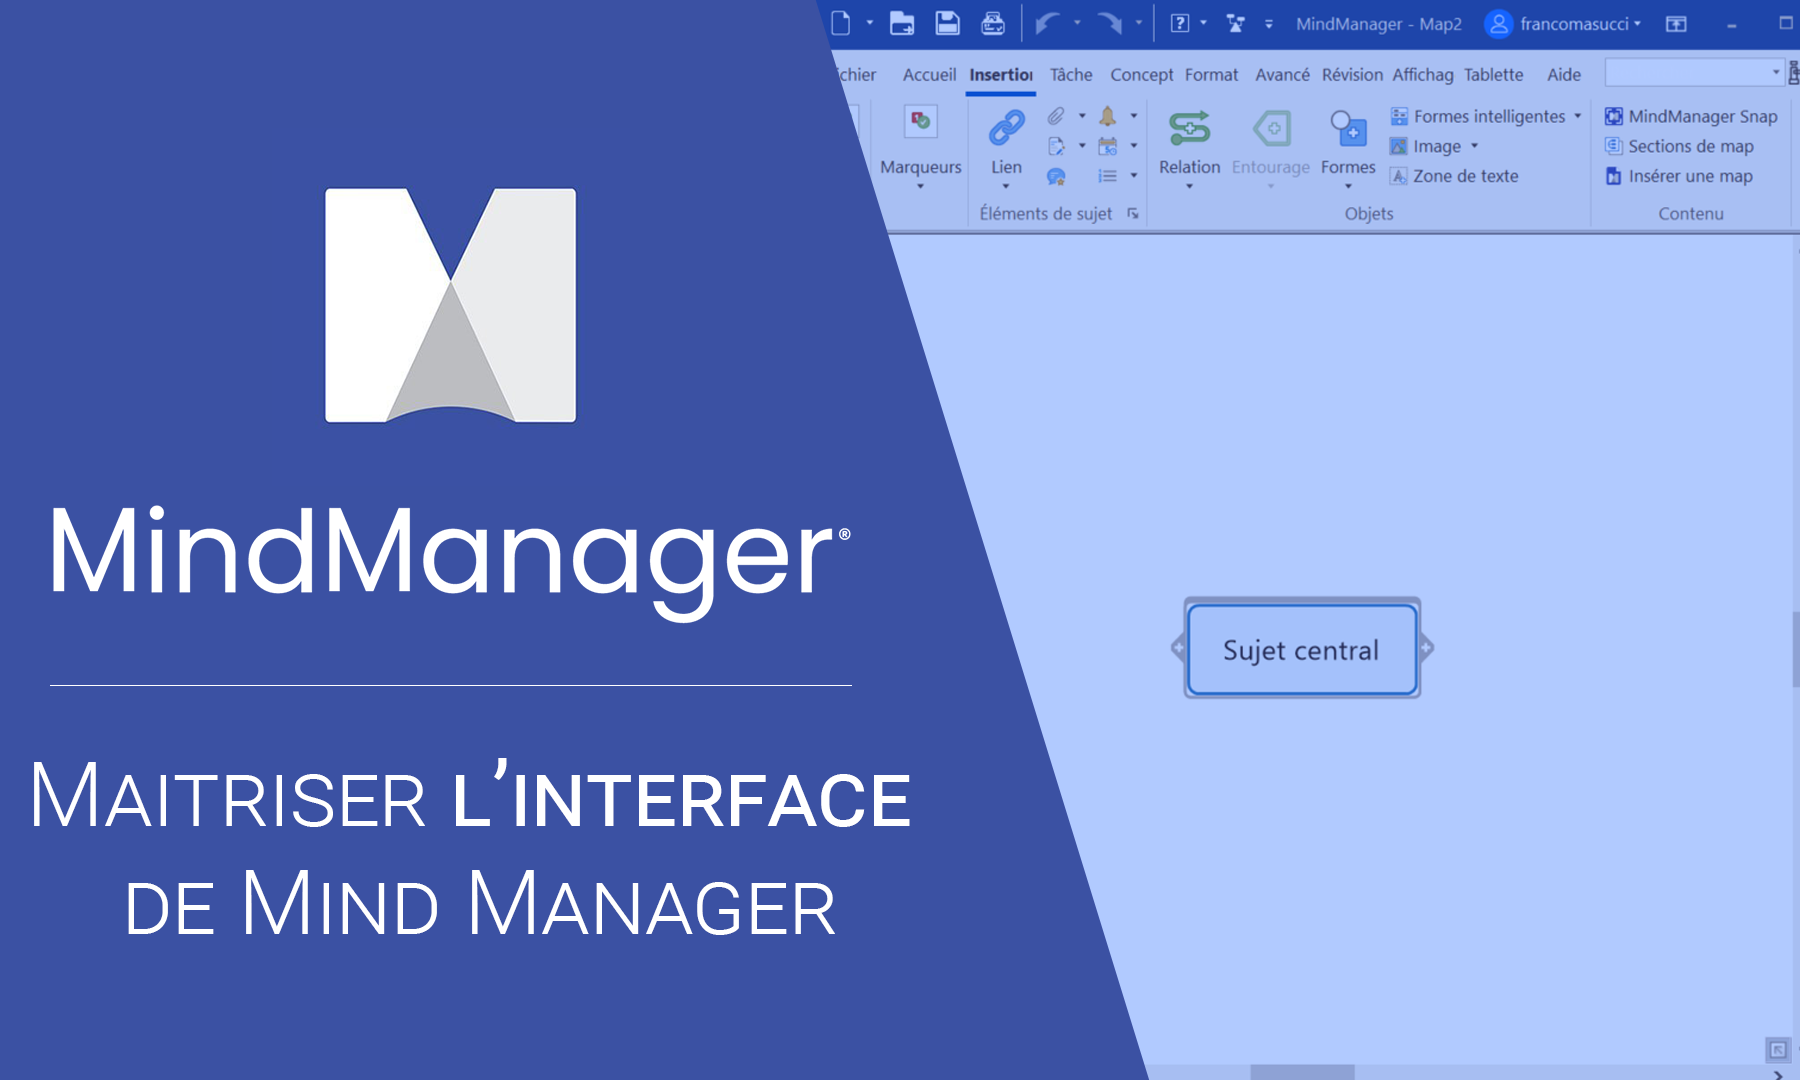The width and height of the screenshot is (1800, 1080).
Task: Click the paperclip attachment icon
Action: pos(1056,116)
